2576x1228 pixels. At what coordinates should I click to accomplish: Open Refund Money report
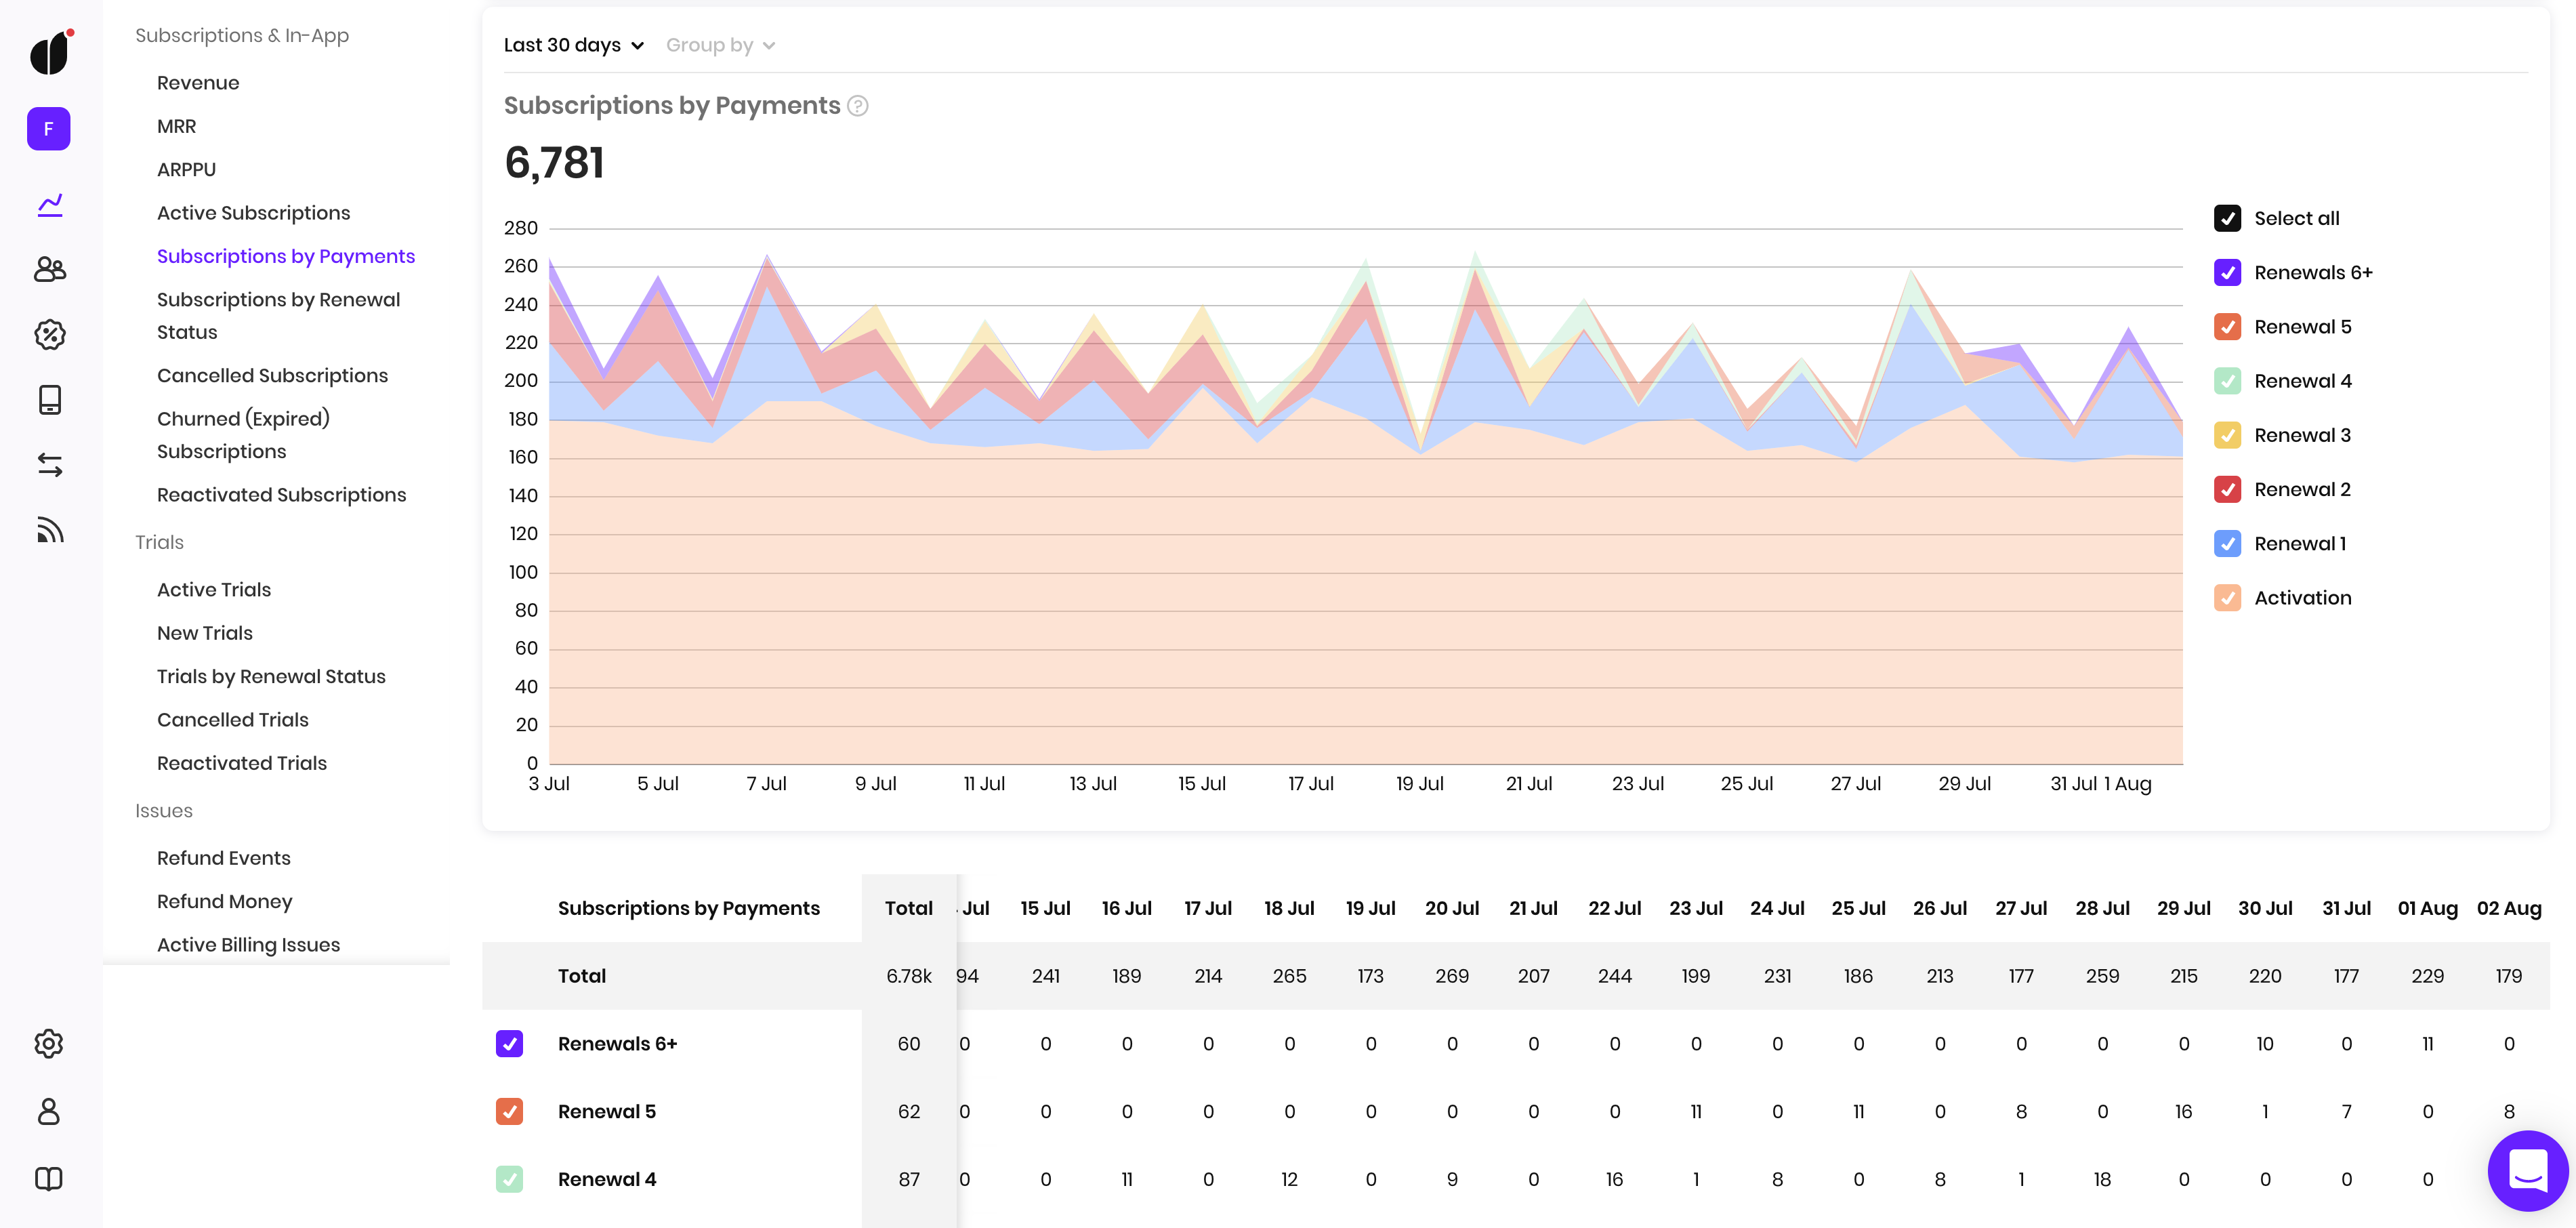point(224,902)
